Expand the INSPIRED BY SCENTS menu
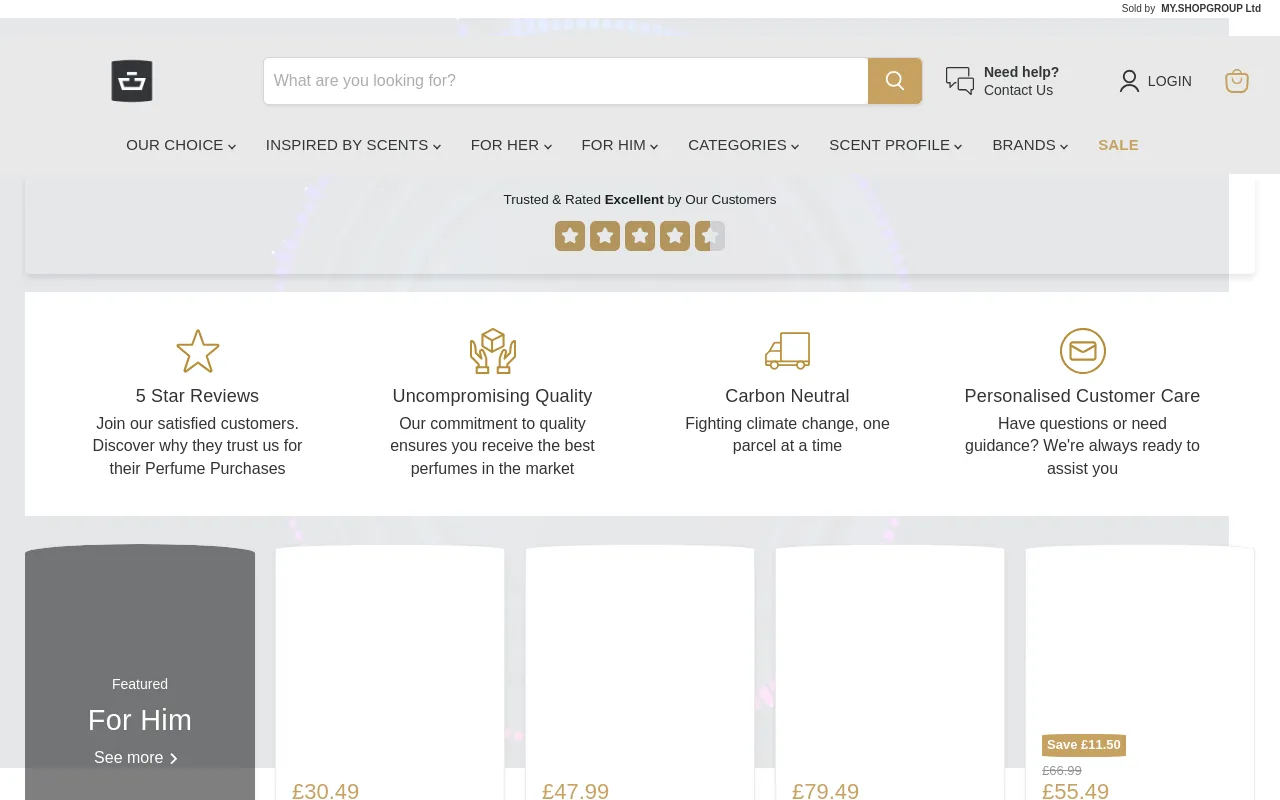The image size is (1280, 800). pos(353,145)
